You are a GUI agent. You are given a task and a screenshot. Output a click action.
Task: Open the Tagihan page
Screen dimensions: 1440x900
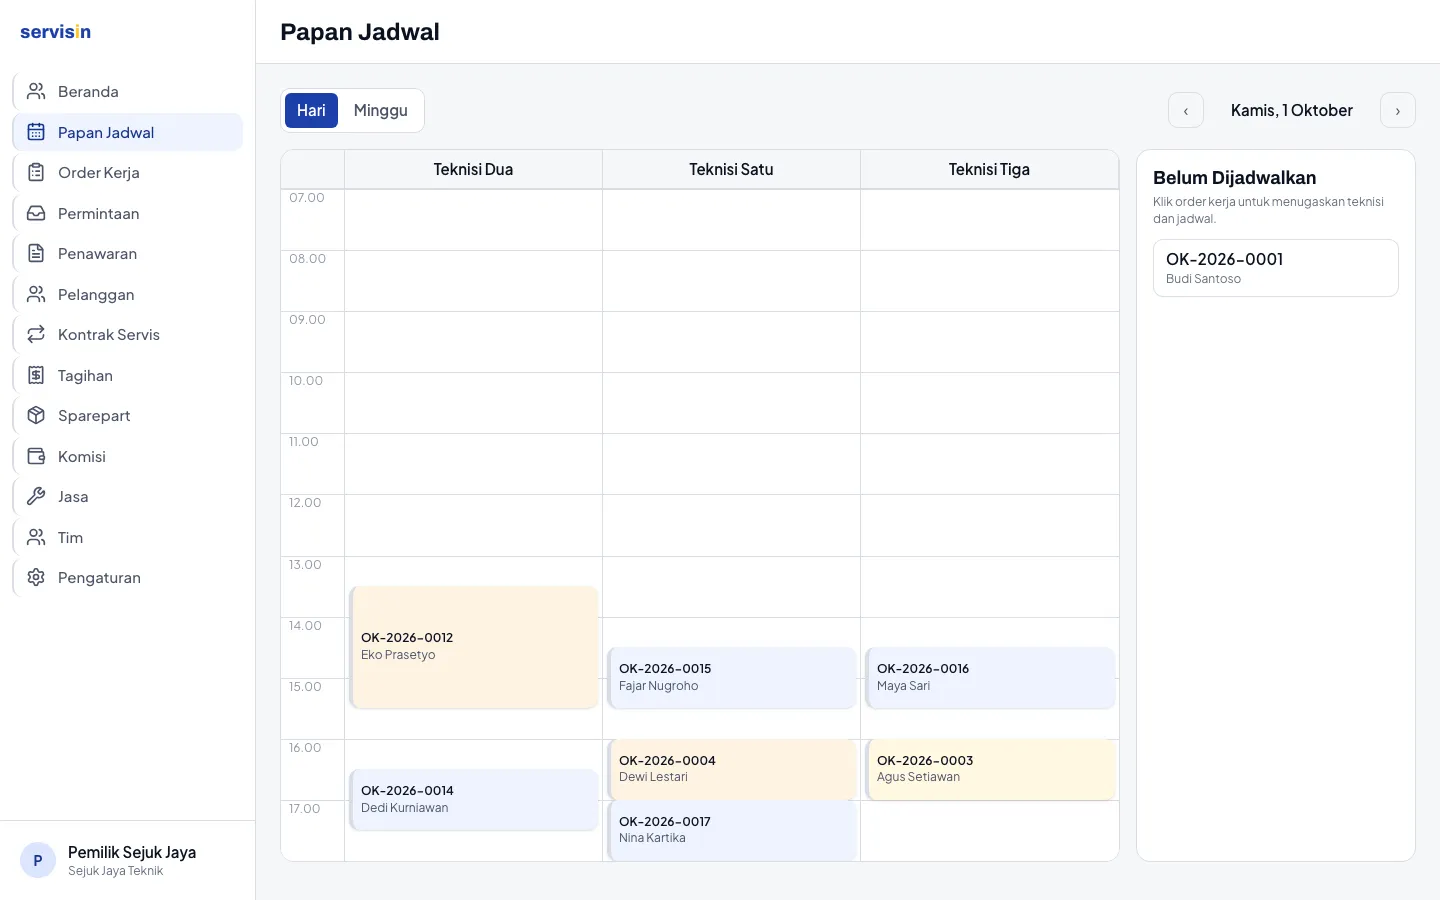tap(128, 375)
